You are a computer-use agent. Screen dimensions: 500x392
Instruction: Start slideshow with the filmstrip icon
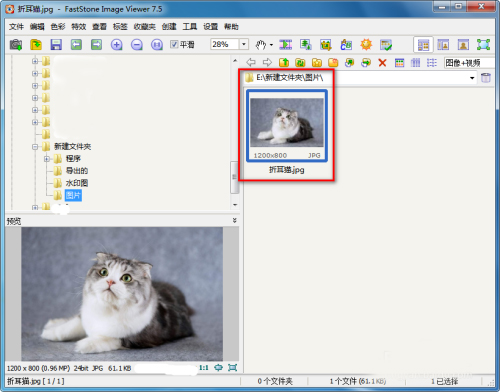(x=285, y=44)
